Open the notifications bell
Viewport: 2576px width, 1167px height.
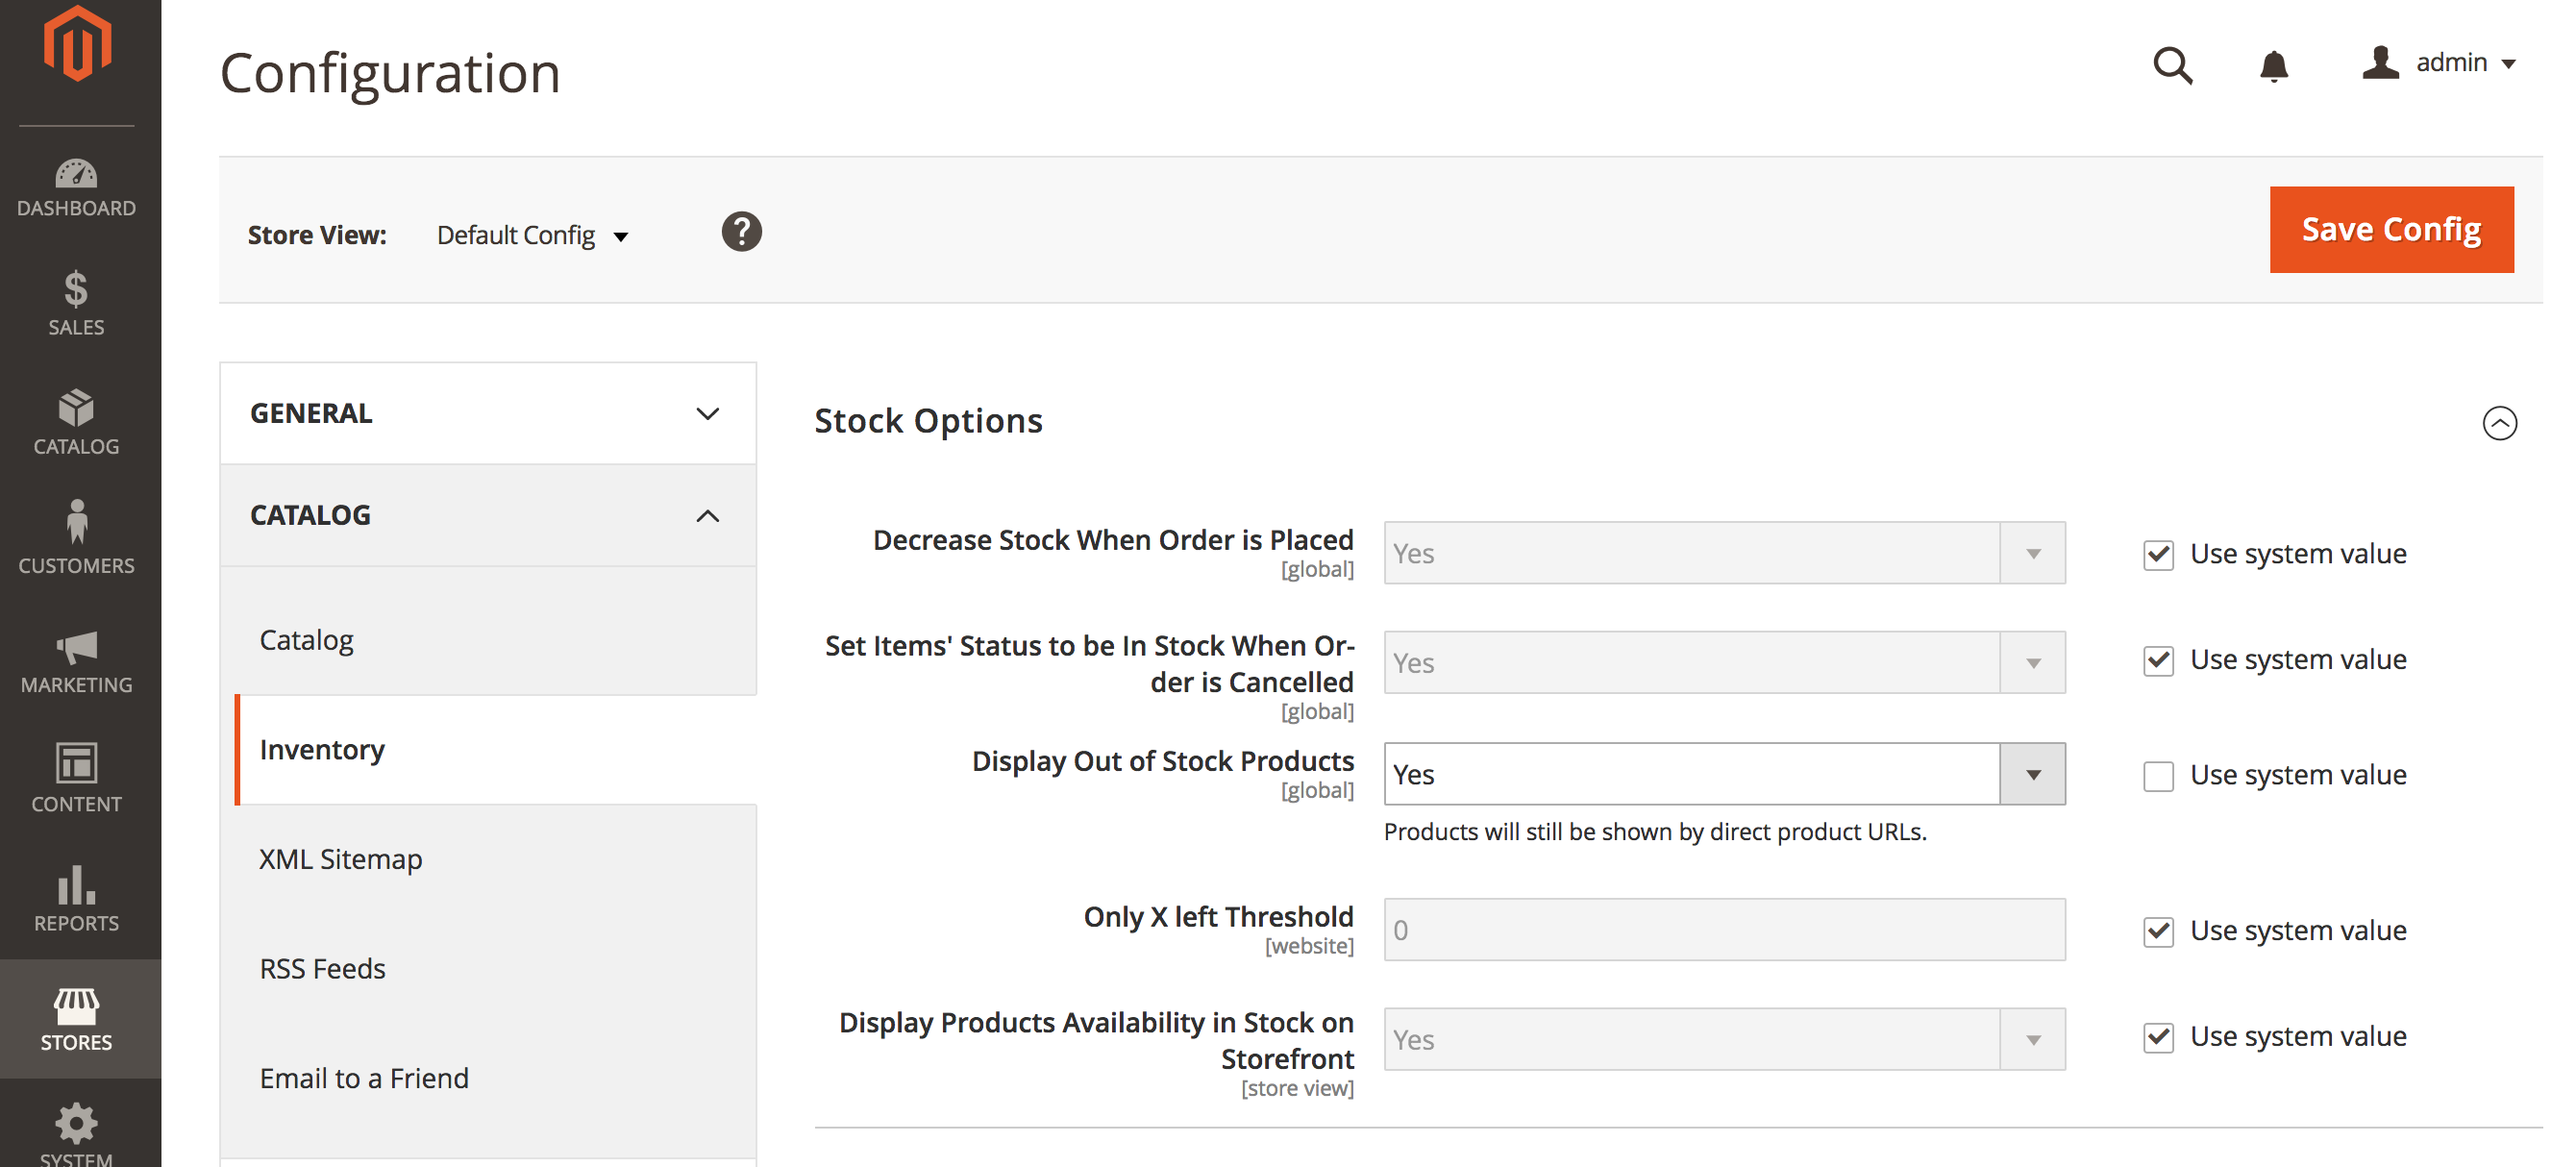2273,66
